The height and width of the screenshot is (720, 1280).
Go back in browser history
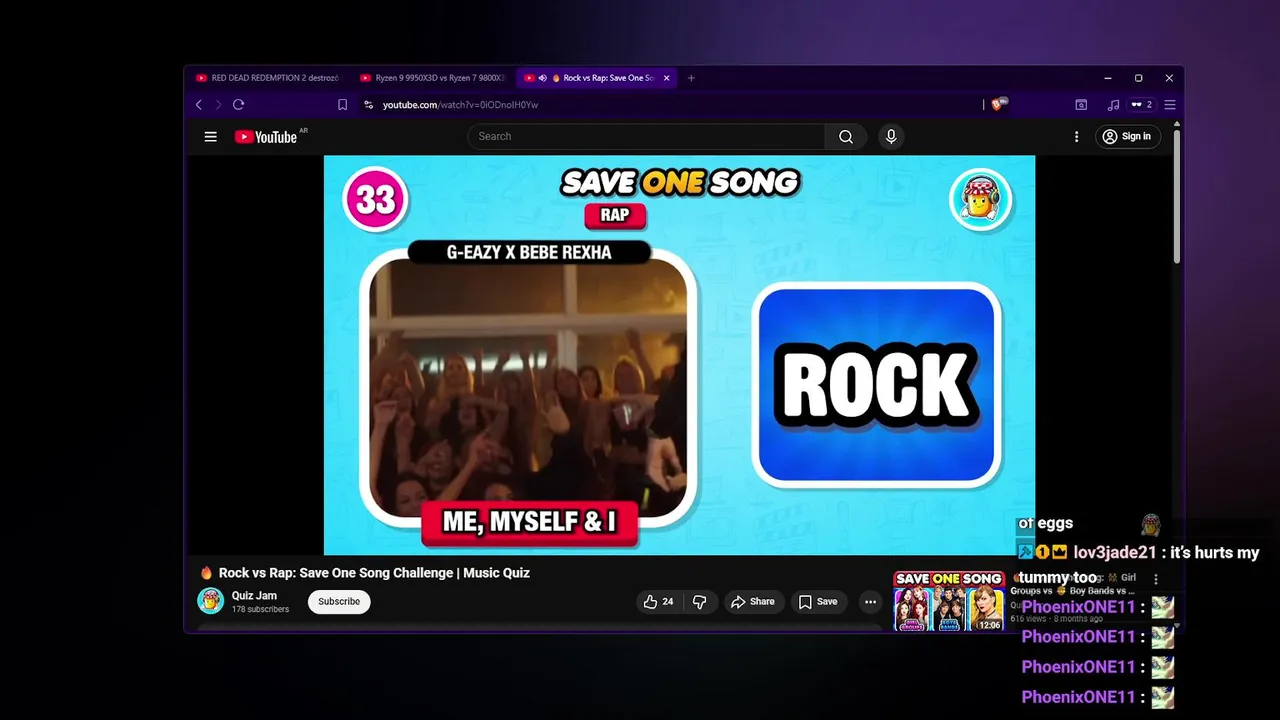(199, 105)
